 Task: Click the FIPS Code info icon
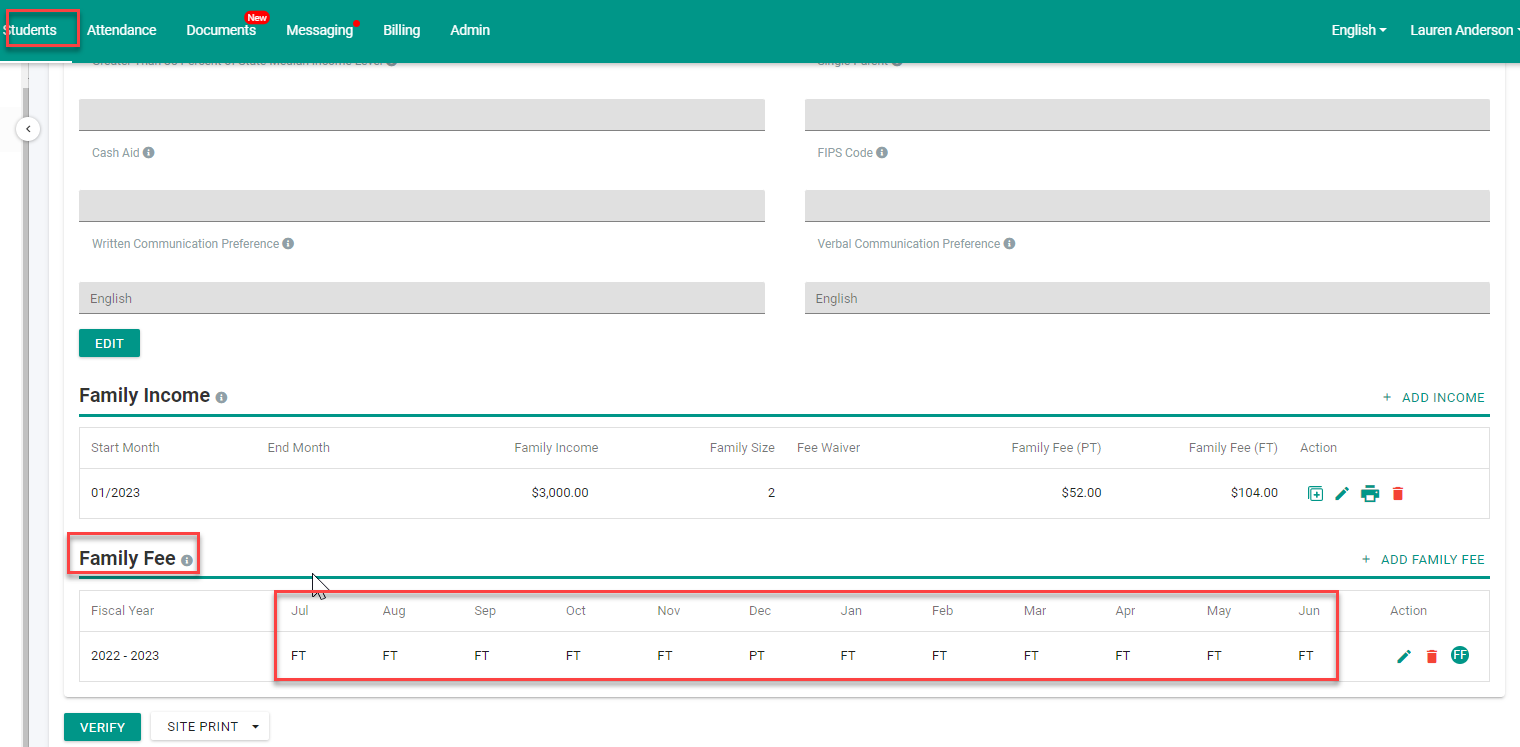[881, 152]
